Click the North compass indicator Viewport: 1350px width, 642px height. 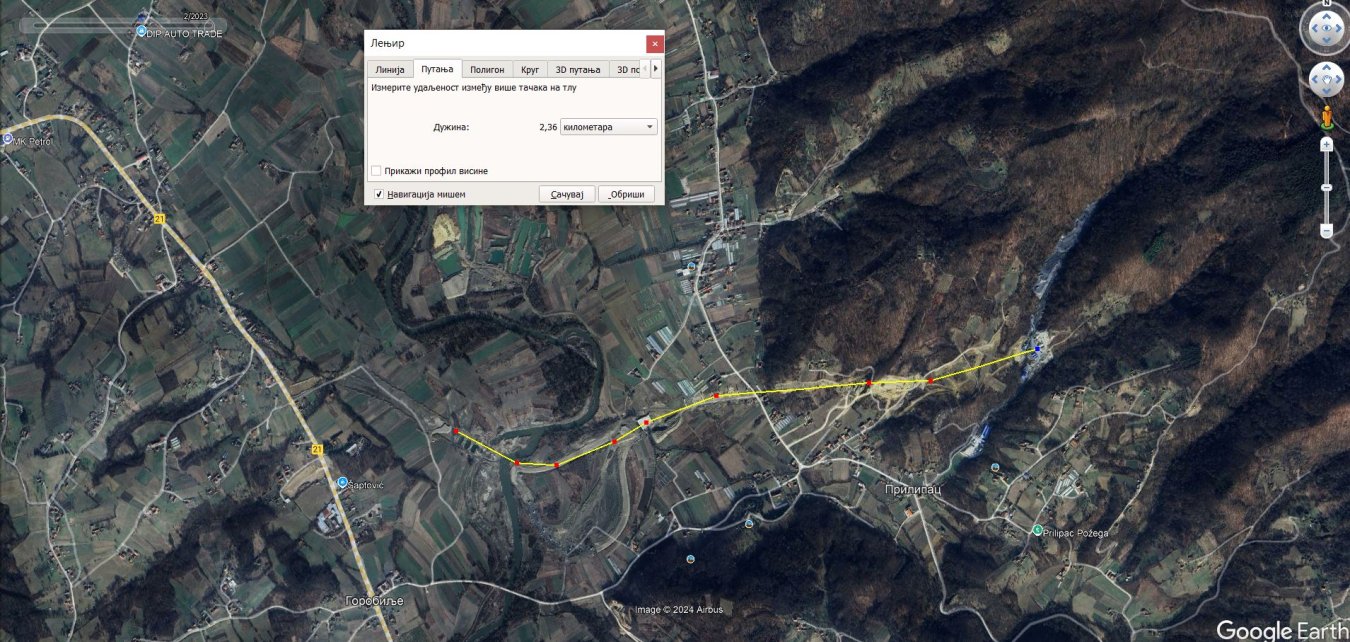click(1326, 5)
